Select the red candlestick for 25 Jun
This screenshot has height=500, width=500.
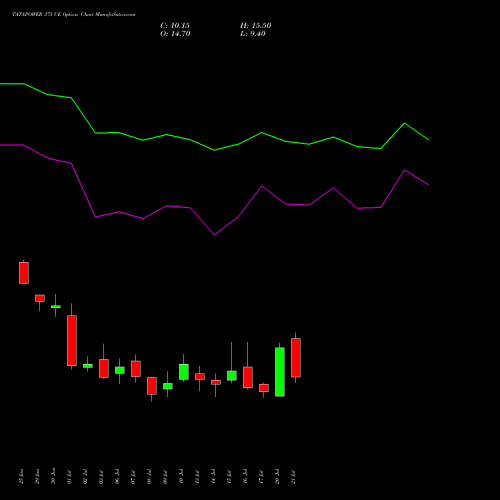coord(24,273)
